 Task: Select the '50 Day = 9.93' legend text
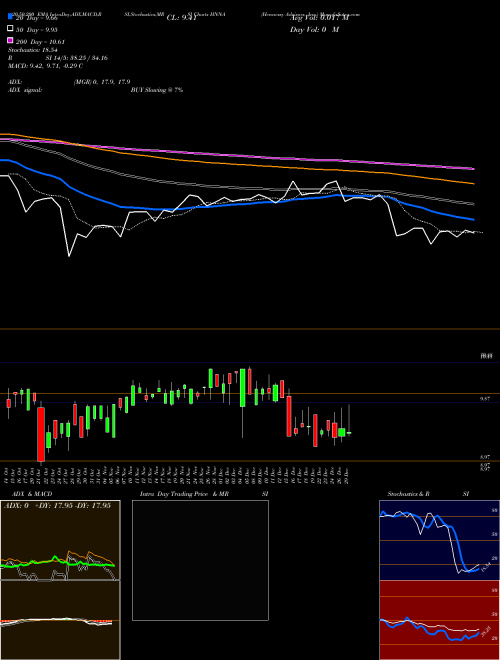pyautogui.click(x=37, y=30)
